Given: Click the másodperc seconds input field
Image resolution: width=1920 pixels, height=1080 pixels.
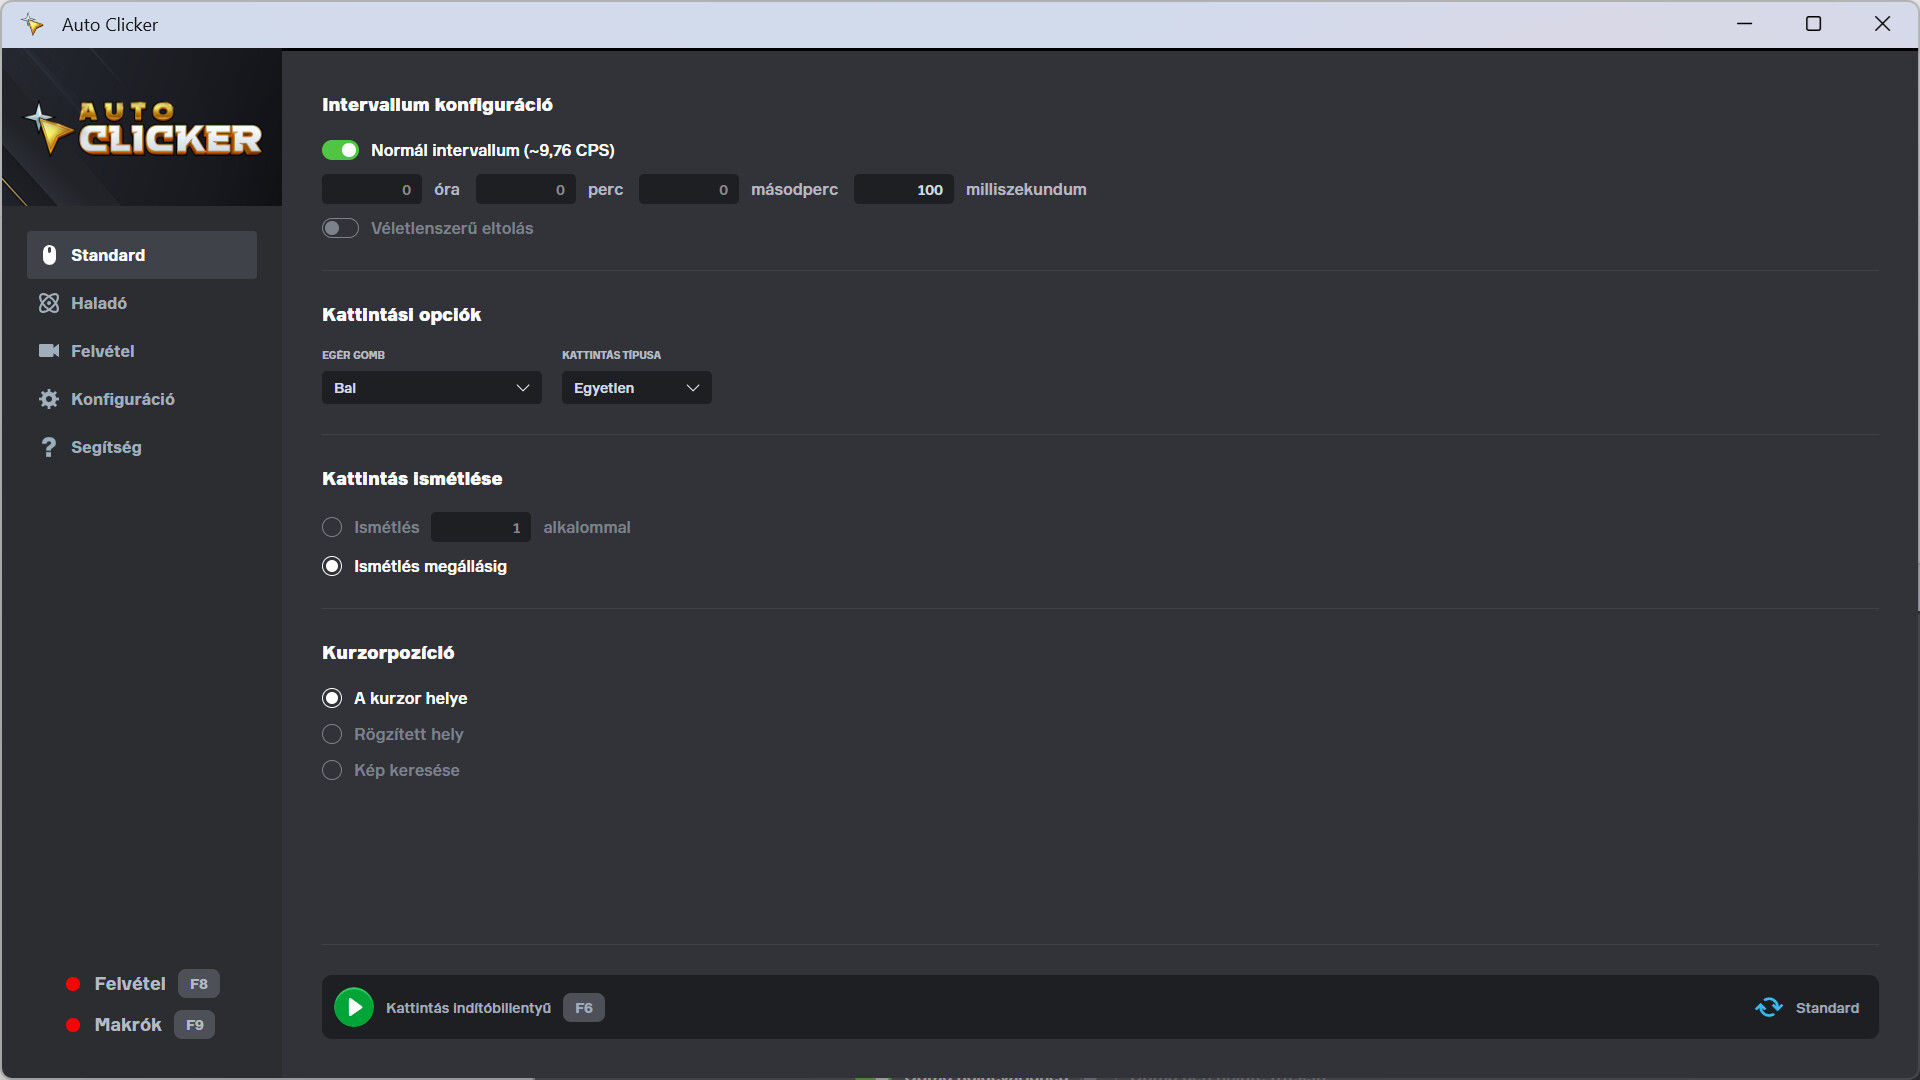Looking at the screenshot, I should [689, 189].
